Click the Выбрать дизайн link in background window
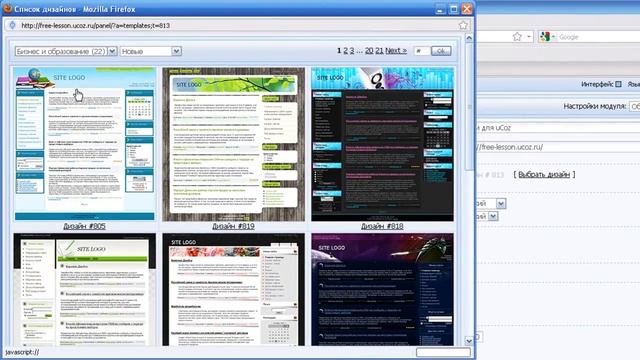This screenshot has height=360, width=640. click(544, 174)
